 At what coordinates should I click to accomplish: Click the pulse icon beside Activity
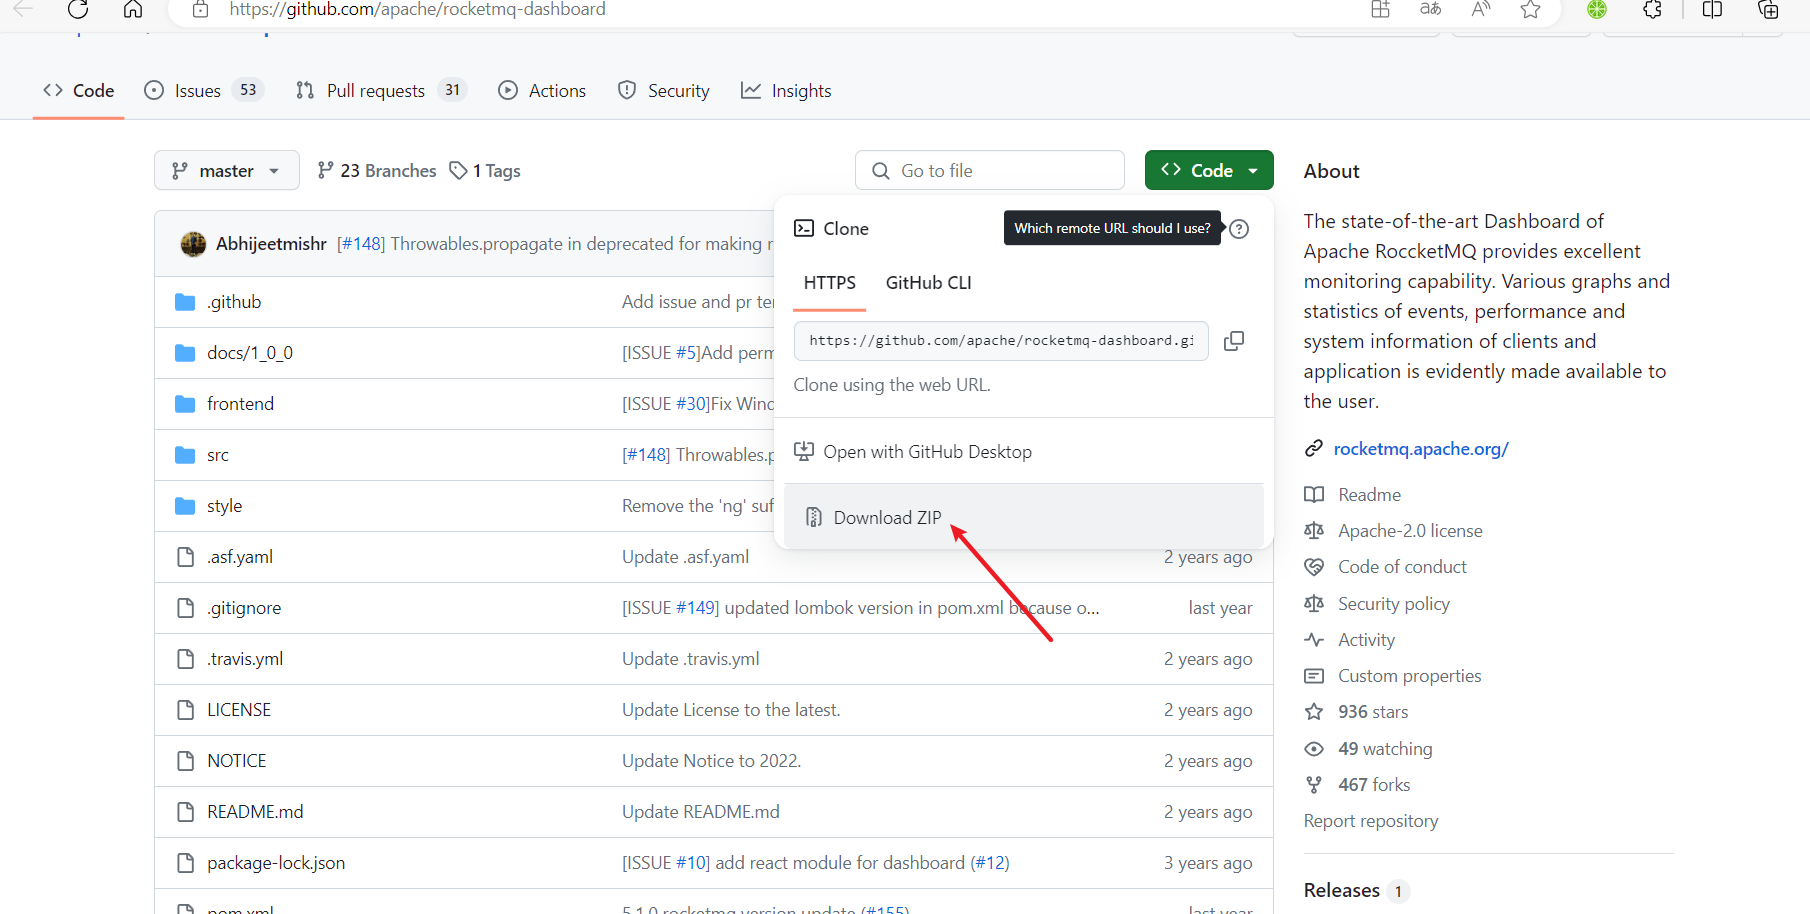coord(1314,640)
